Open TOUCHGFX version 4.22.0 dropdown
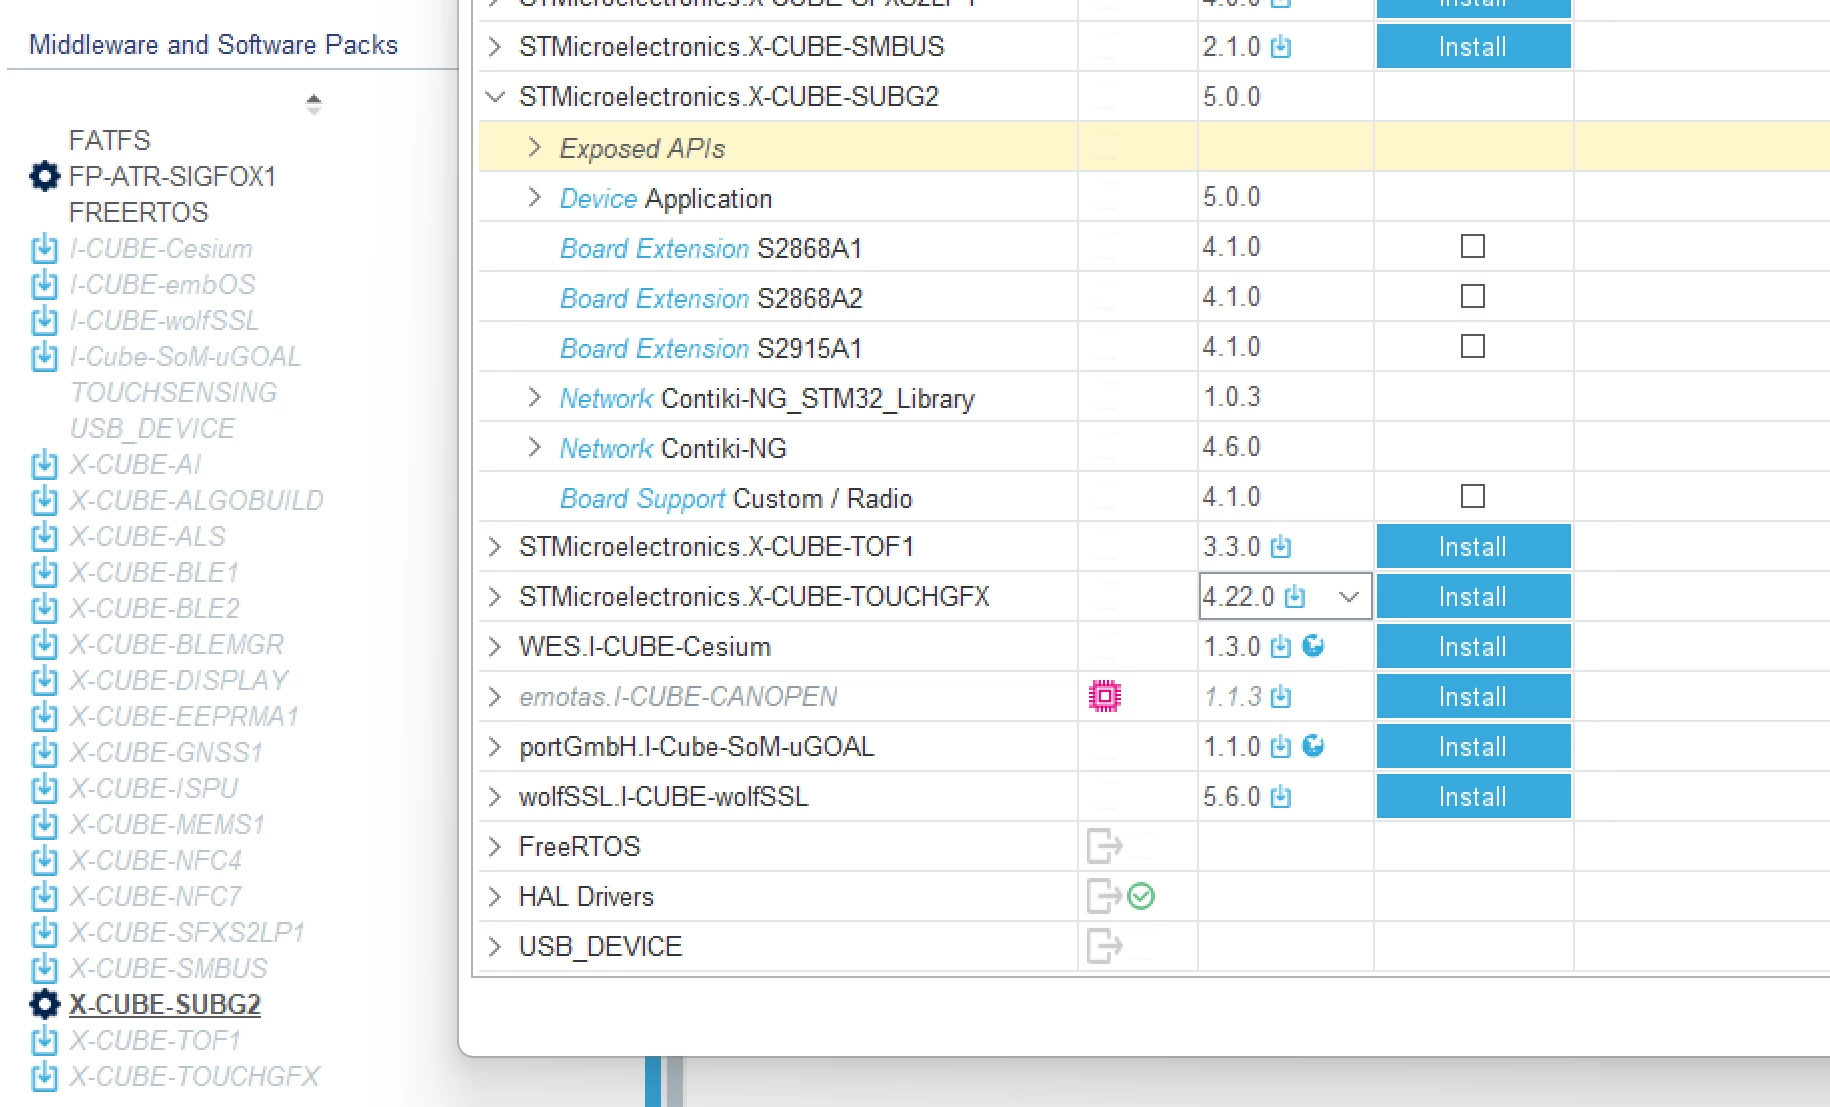Screen dimensions: 1830x1107 pyautogui.click(x=1349, y=597)
